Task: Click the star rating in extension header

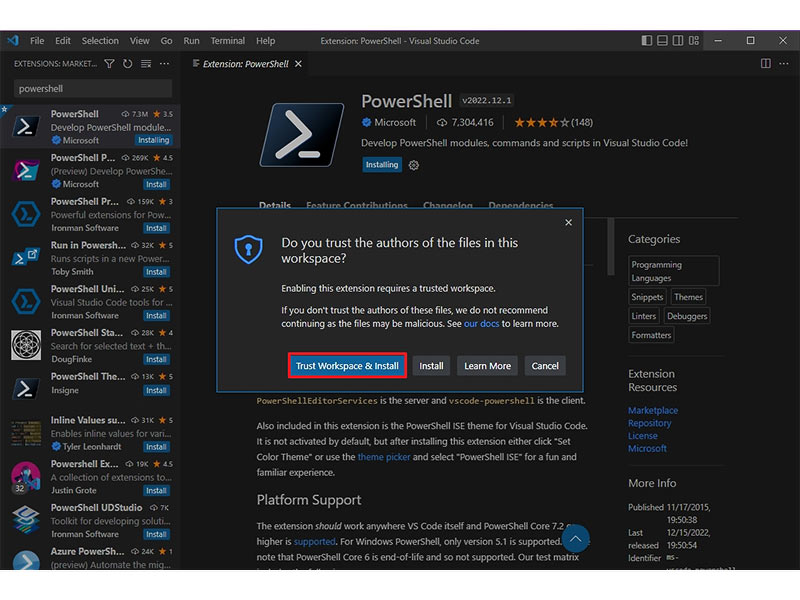Action: click(x=553, y=122)
